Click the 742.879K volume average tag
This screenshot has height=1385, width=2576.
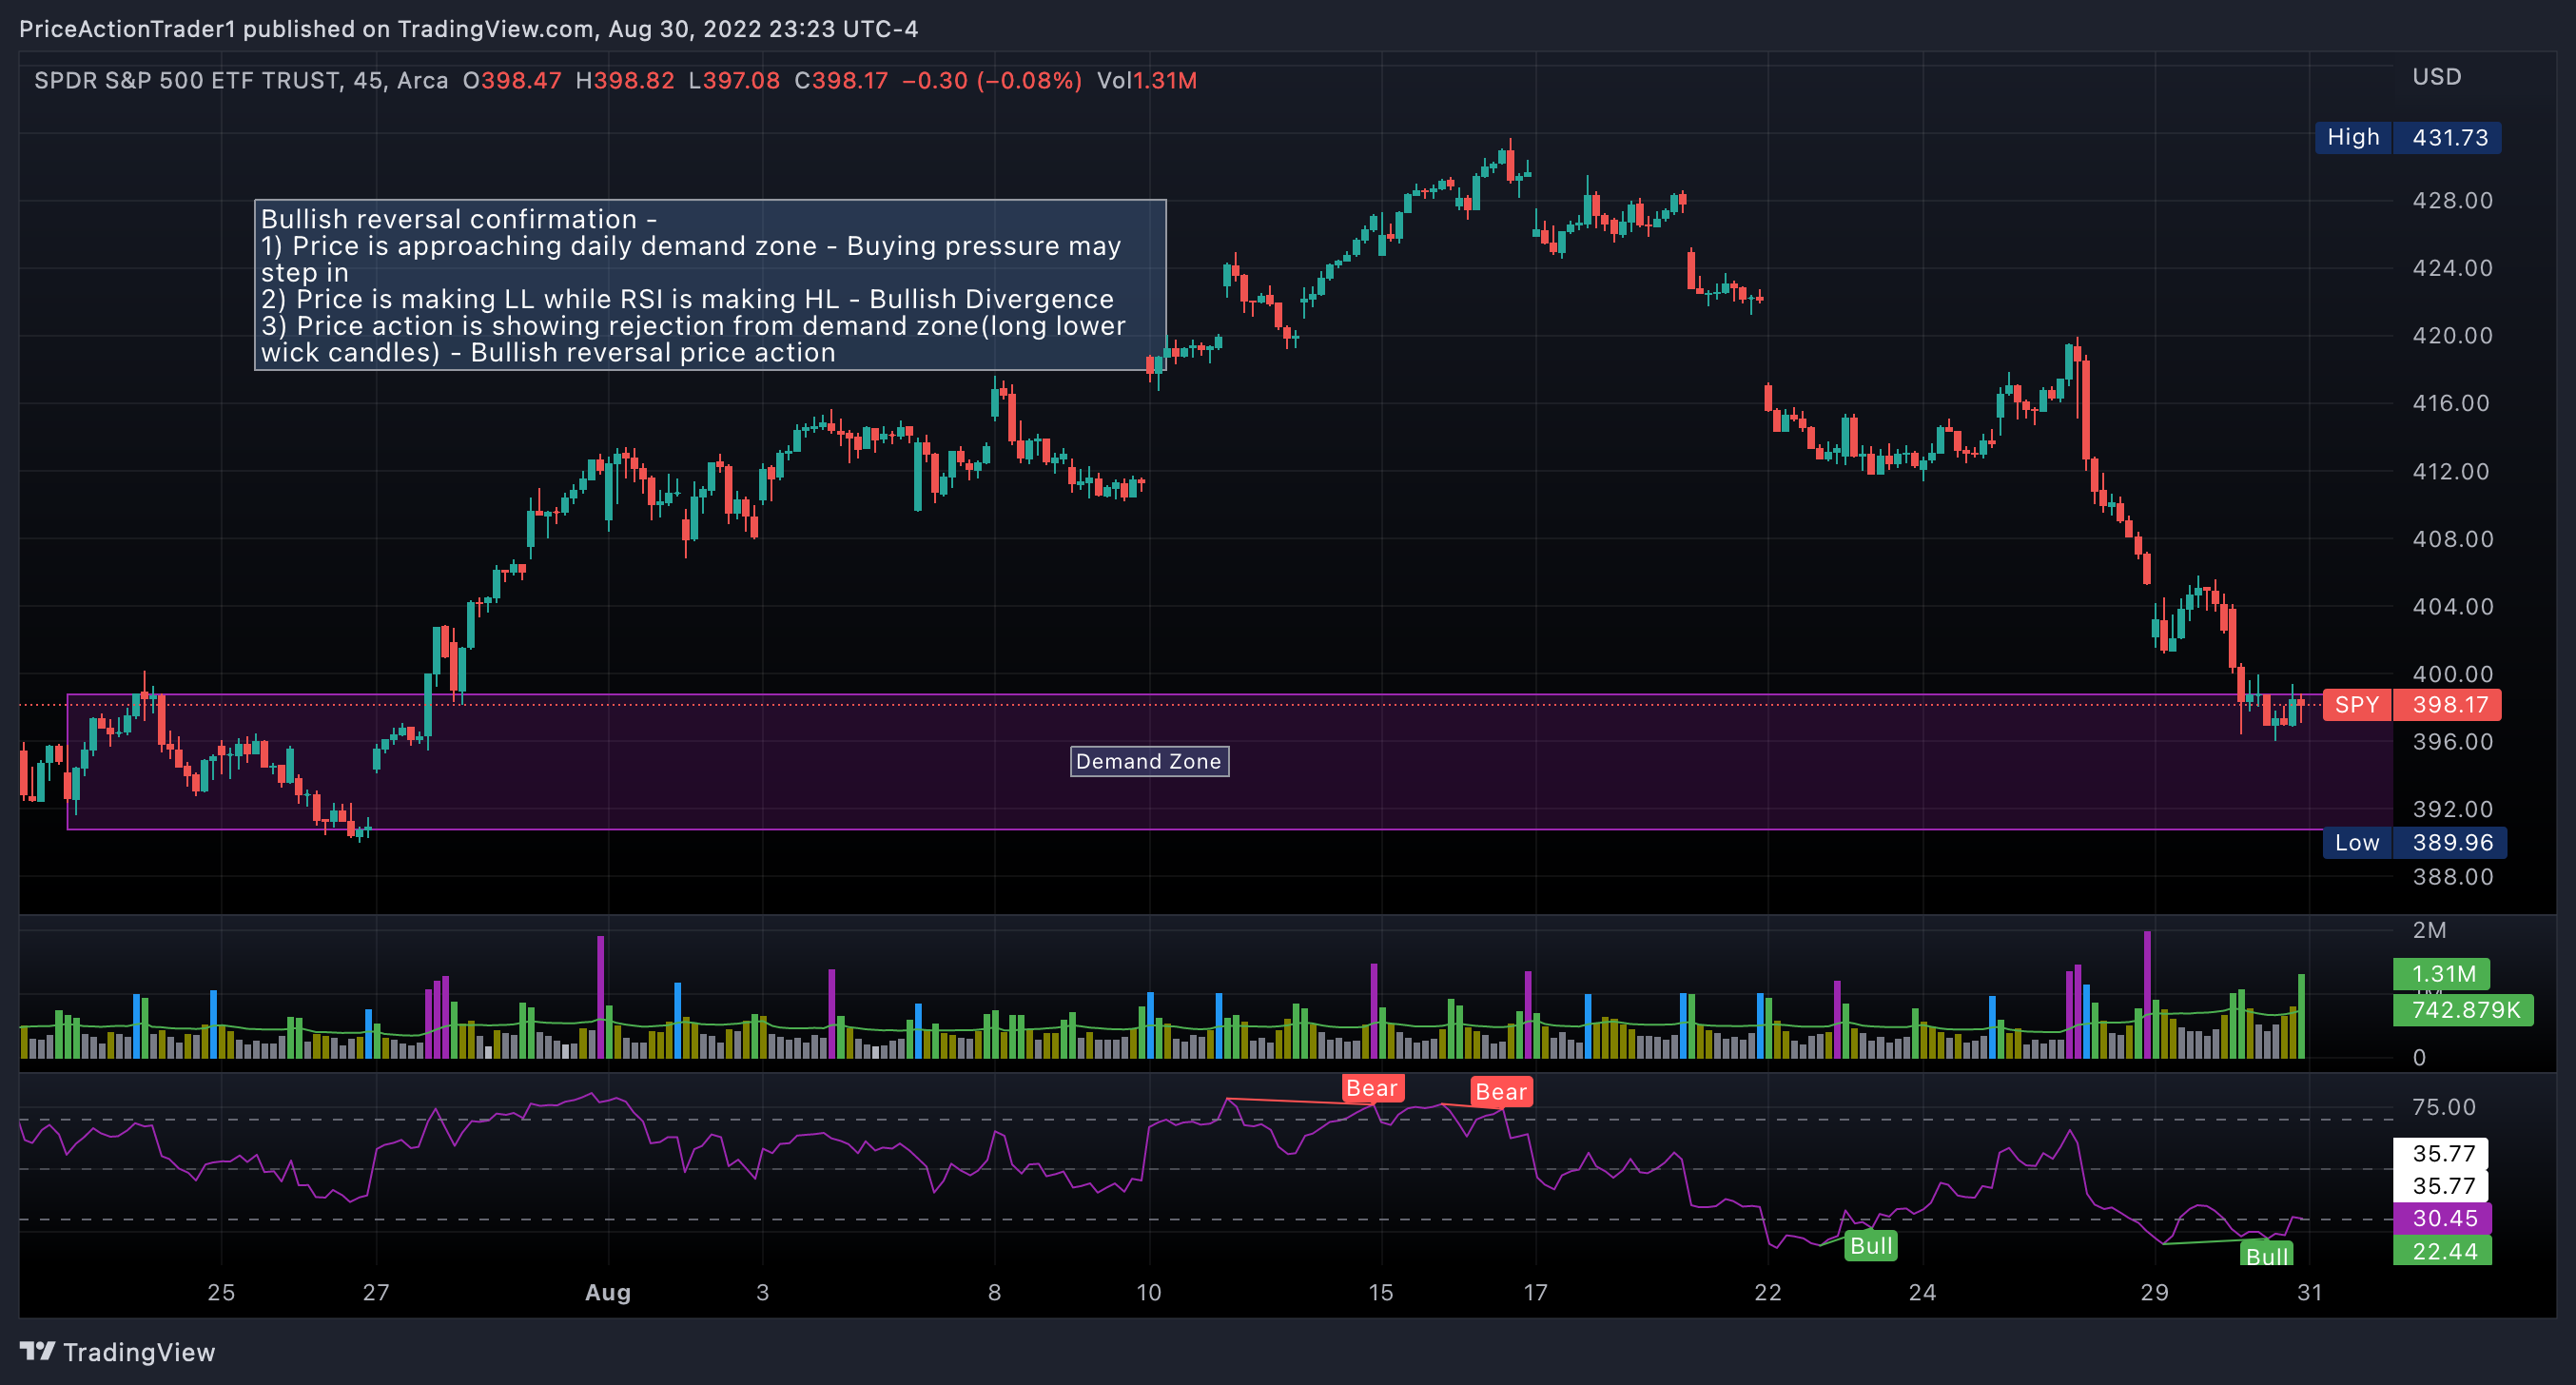click(x=2463, y=1009)
